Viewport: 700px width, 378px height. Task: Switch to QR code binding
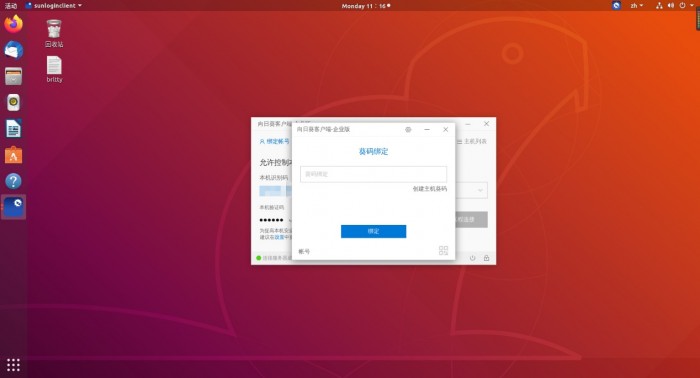(x=443, y=250)
